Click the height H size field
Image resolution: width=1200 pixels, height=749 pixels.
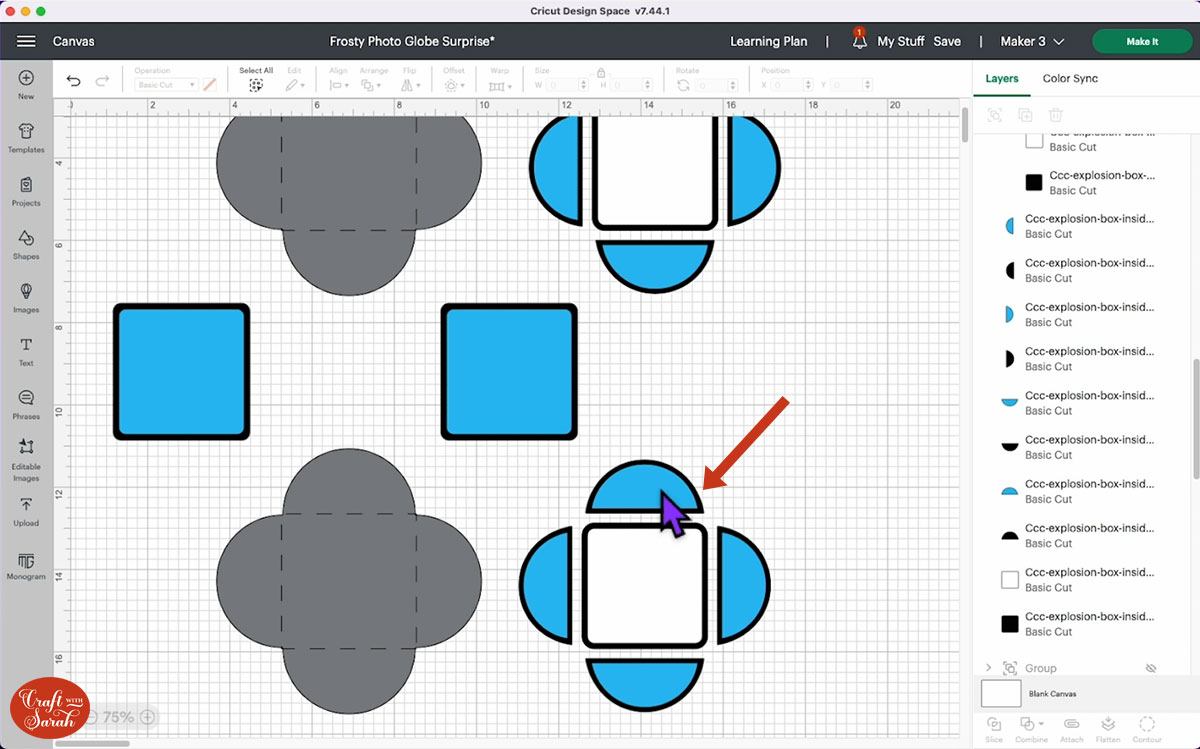633,86
